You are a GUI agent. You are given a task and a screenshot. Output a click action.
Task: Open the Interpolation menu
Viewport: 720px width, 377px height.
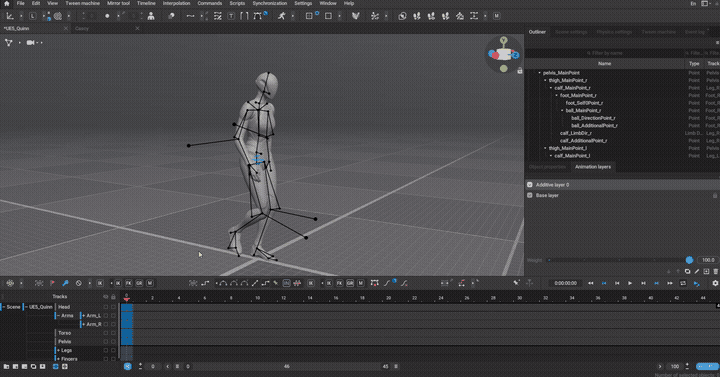(x=176, y=3)
